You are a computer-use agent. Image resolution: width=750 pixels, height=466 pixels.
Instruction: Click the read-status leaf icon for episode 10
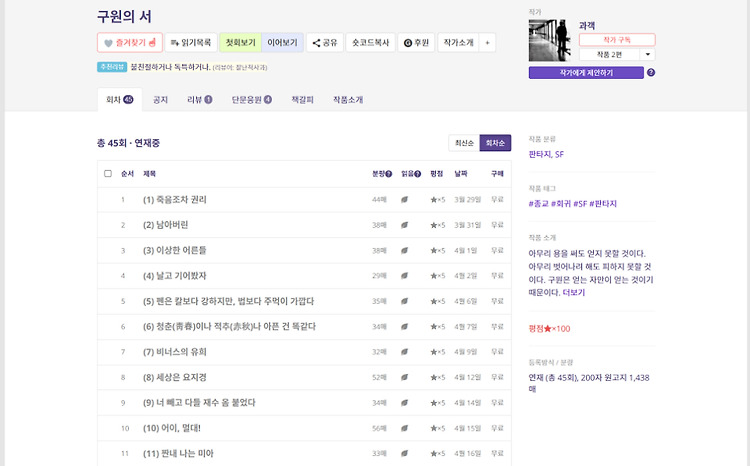tap(405, 428)
